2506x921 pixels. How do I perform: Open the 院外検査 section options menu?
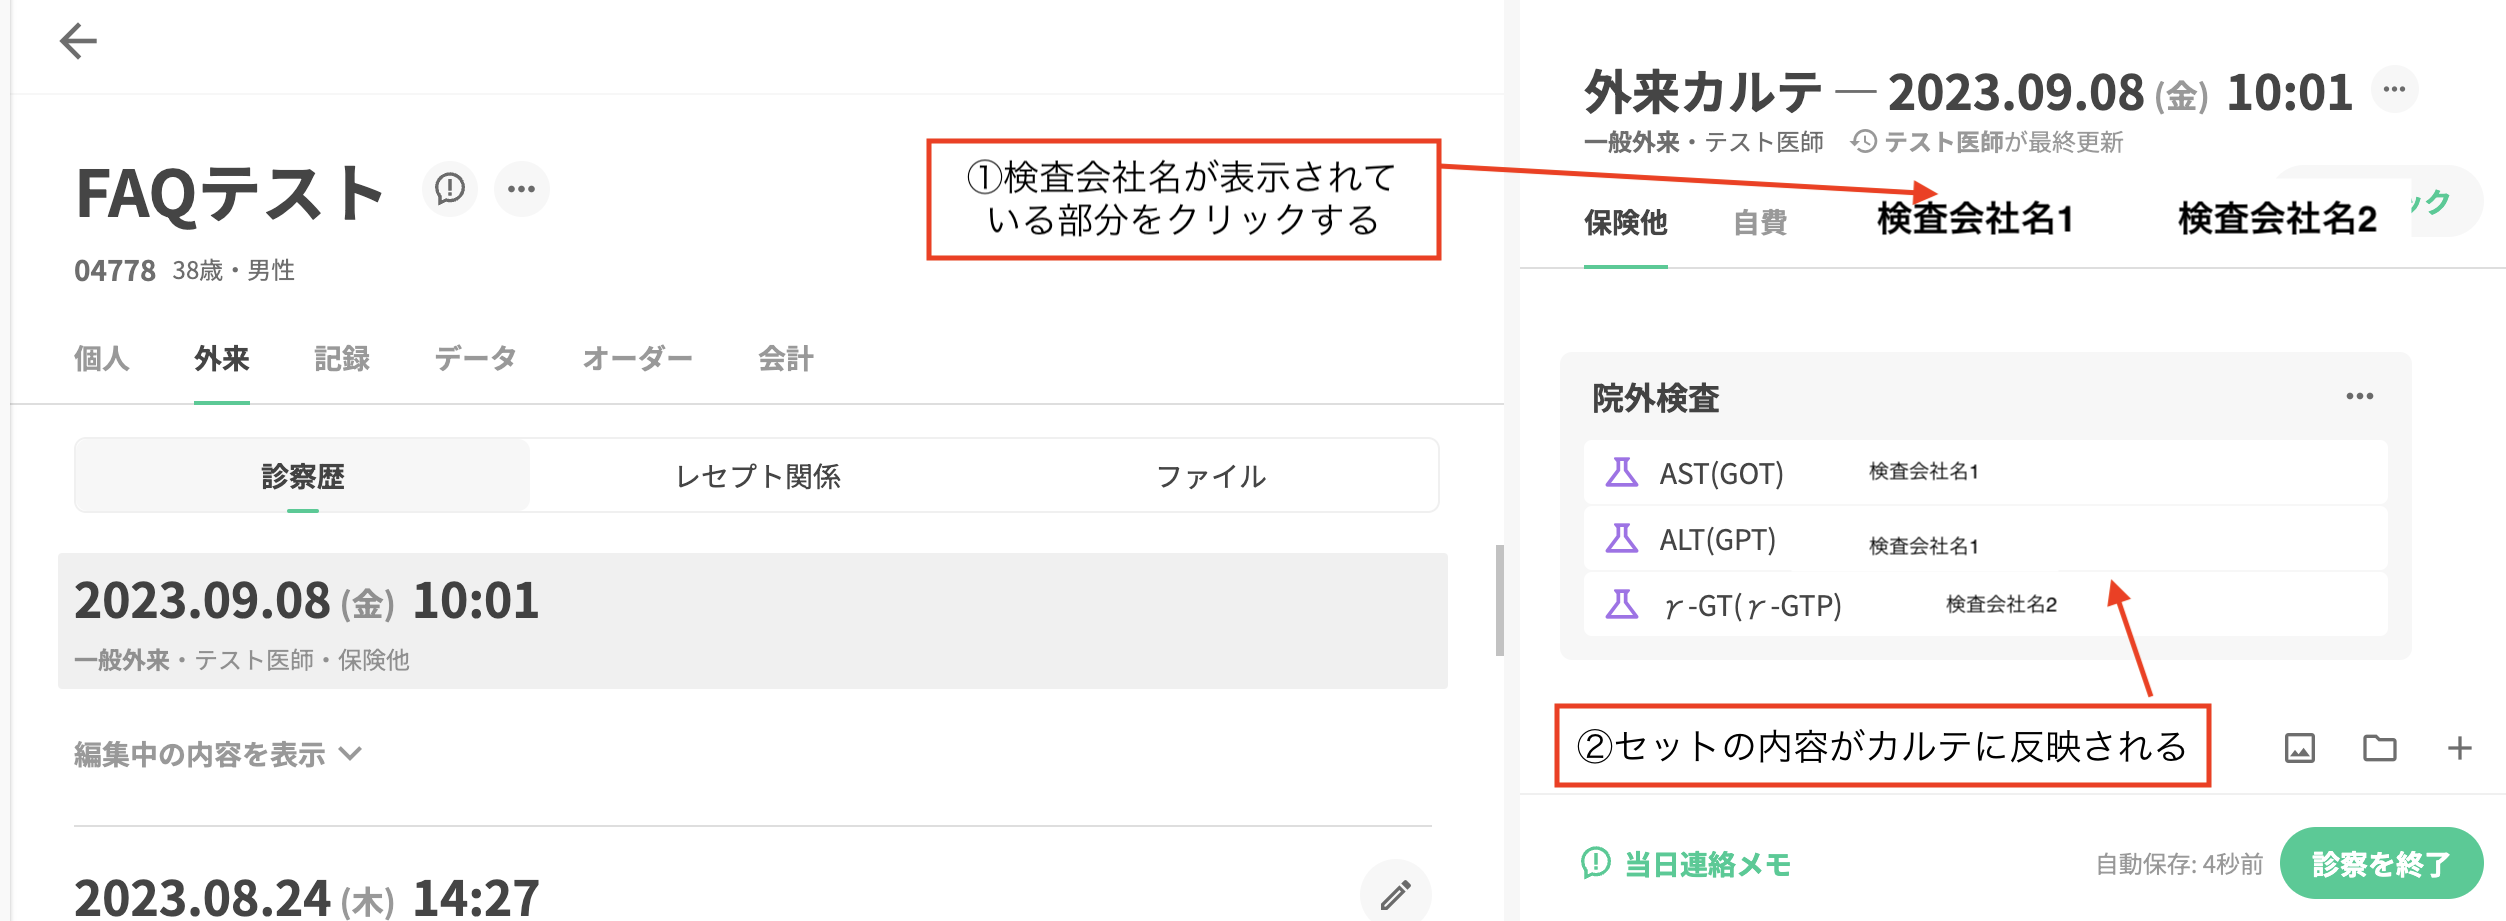click(2359, 397)
